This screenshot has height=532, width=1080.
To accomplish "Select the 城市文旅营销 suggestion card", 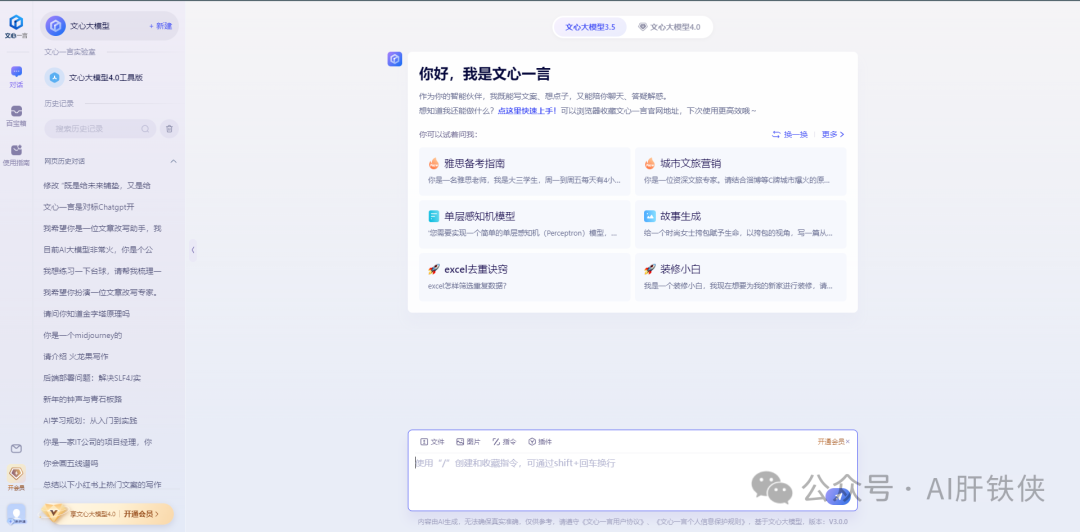I will coord(740,171).
